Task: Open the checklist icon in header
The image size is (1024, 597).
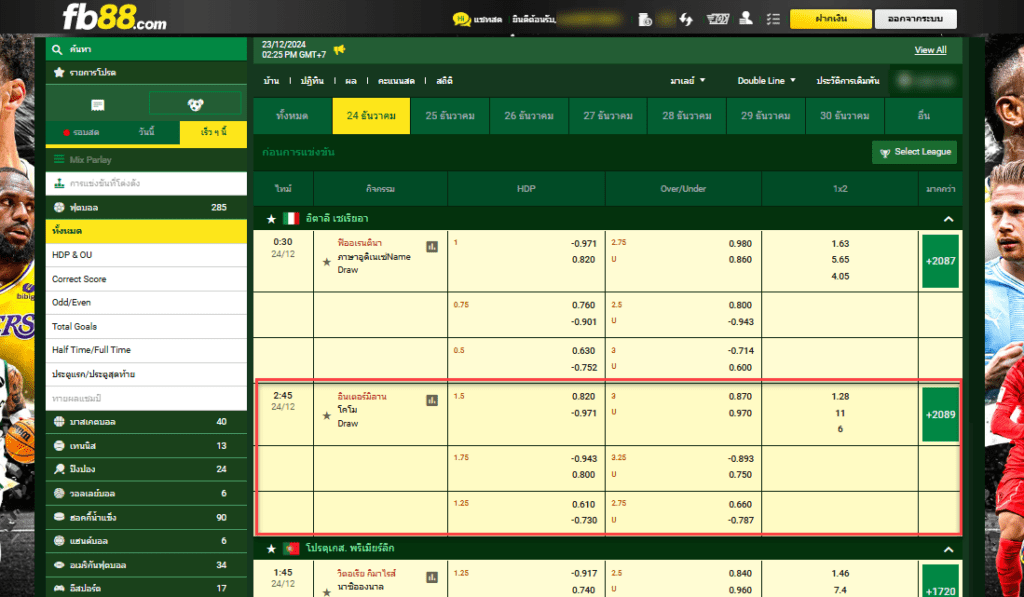Action: tap(773, 19)
